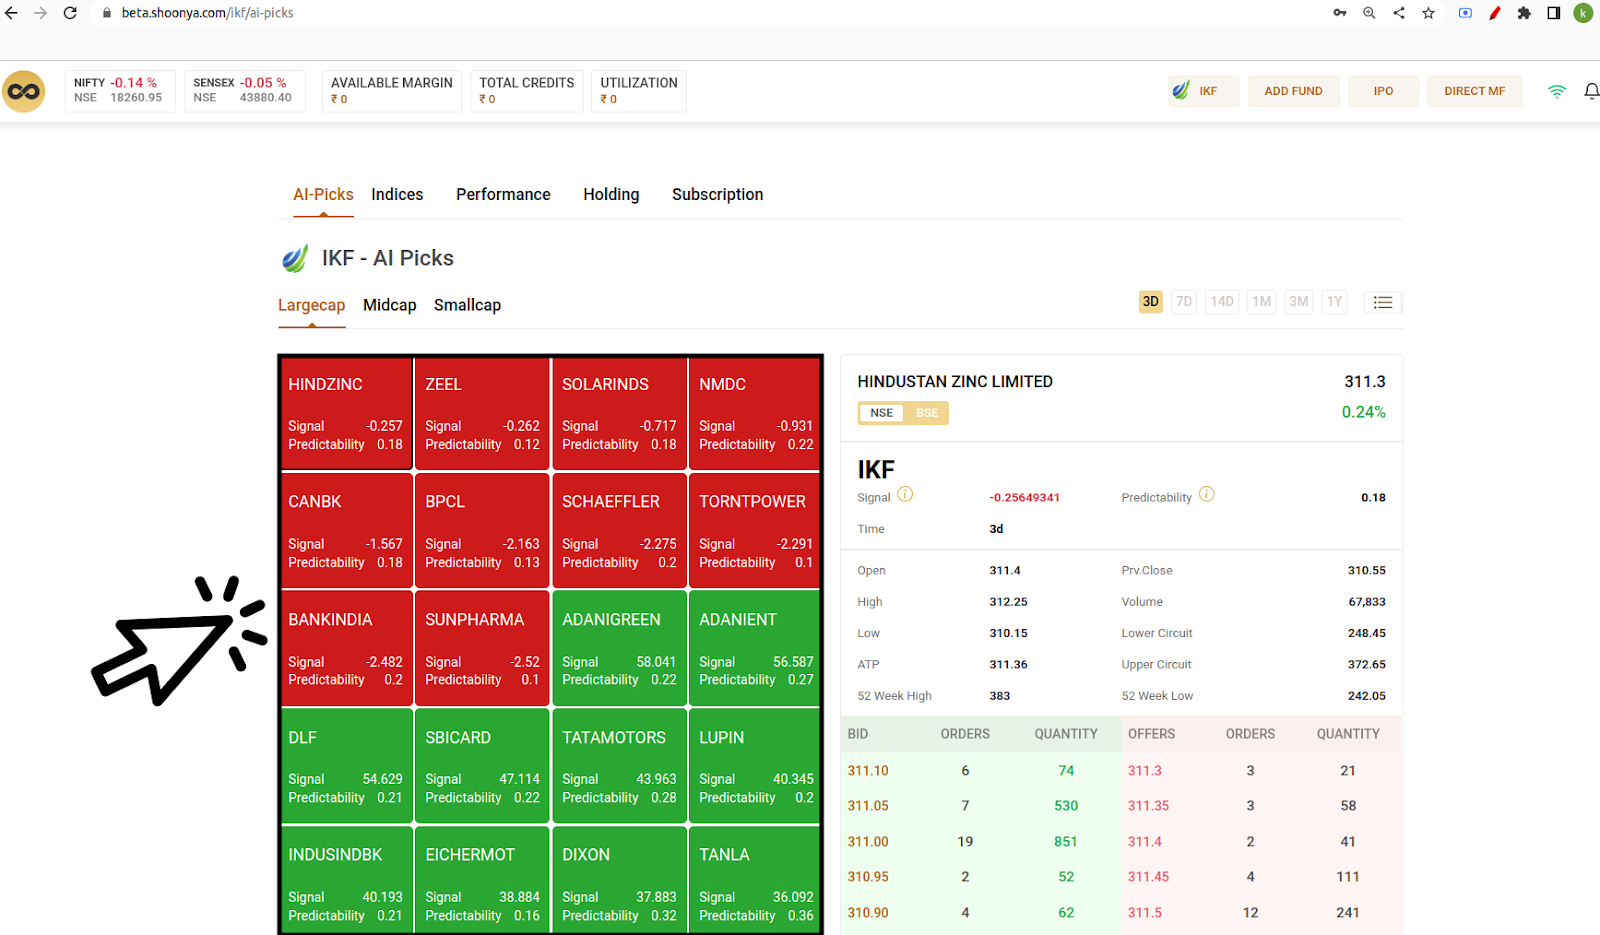
Task: Select the 7D timeframe
Action: pyautogui.click(x=1184, y=302)
